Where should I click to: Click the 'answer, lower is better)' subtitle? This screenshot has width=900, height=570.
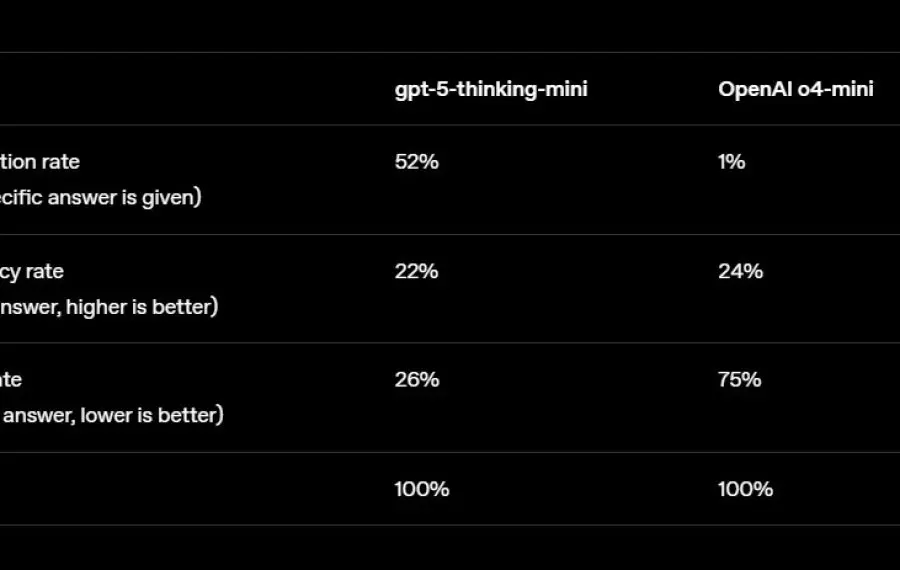coord(113,415)
